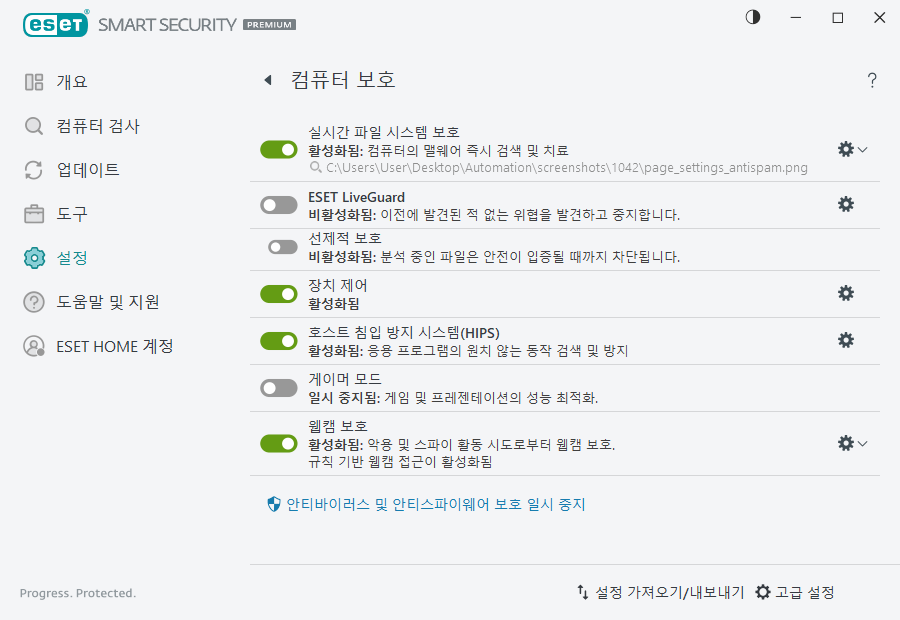Click the help question mark icon
Viewport: 900px width, 620px height.
871,81
